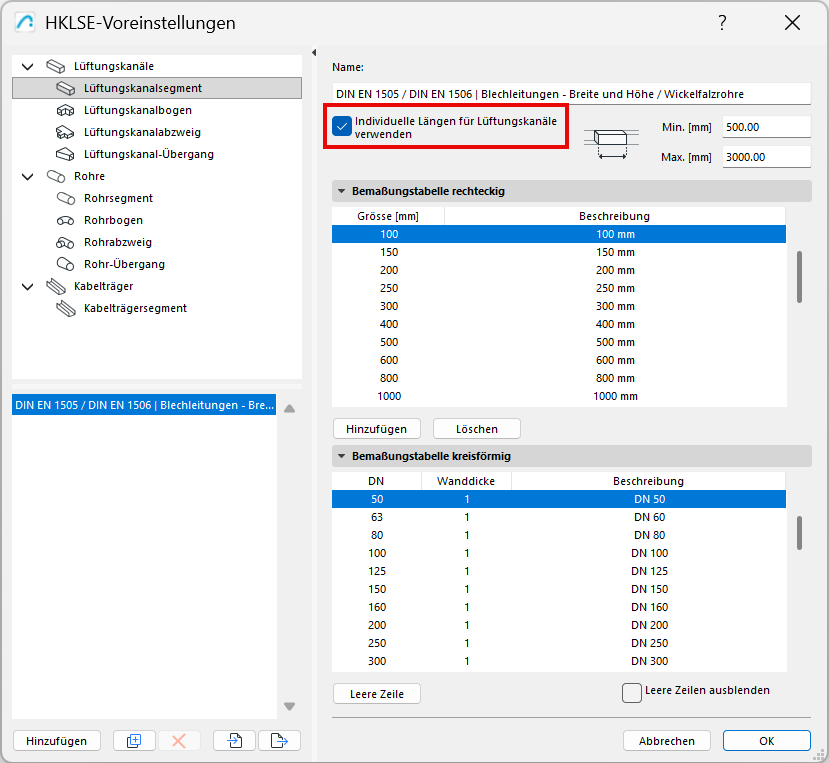Click the Name input field
This screenshot has height=763, width=829.
(x=571, y=94)
